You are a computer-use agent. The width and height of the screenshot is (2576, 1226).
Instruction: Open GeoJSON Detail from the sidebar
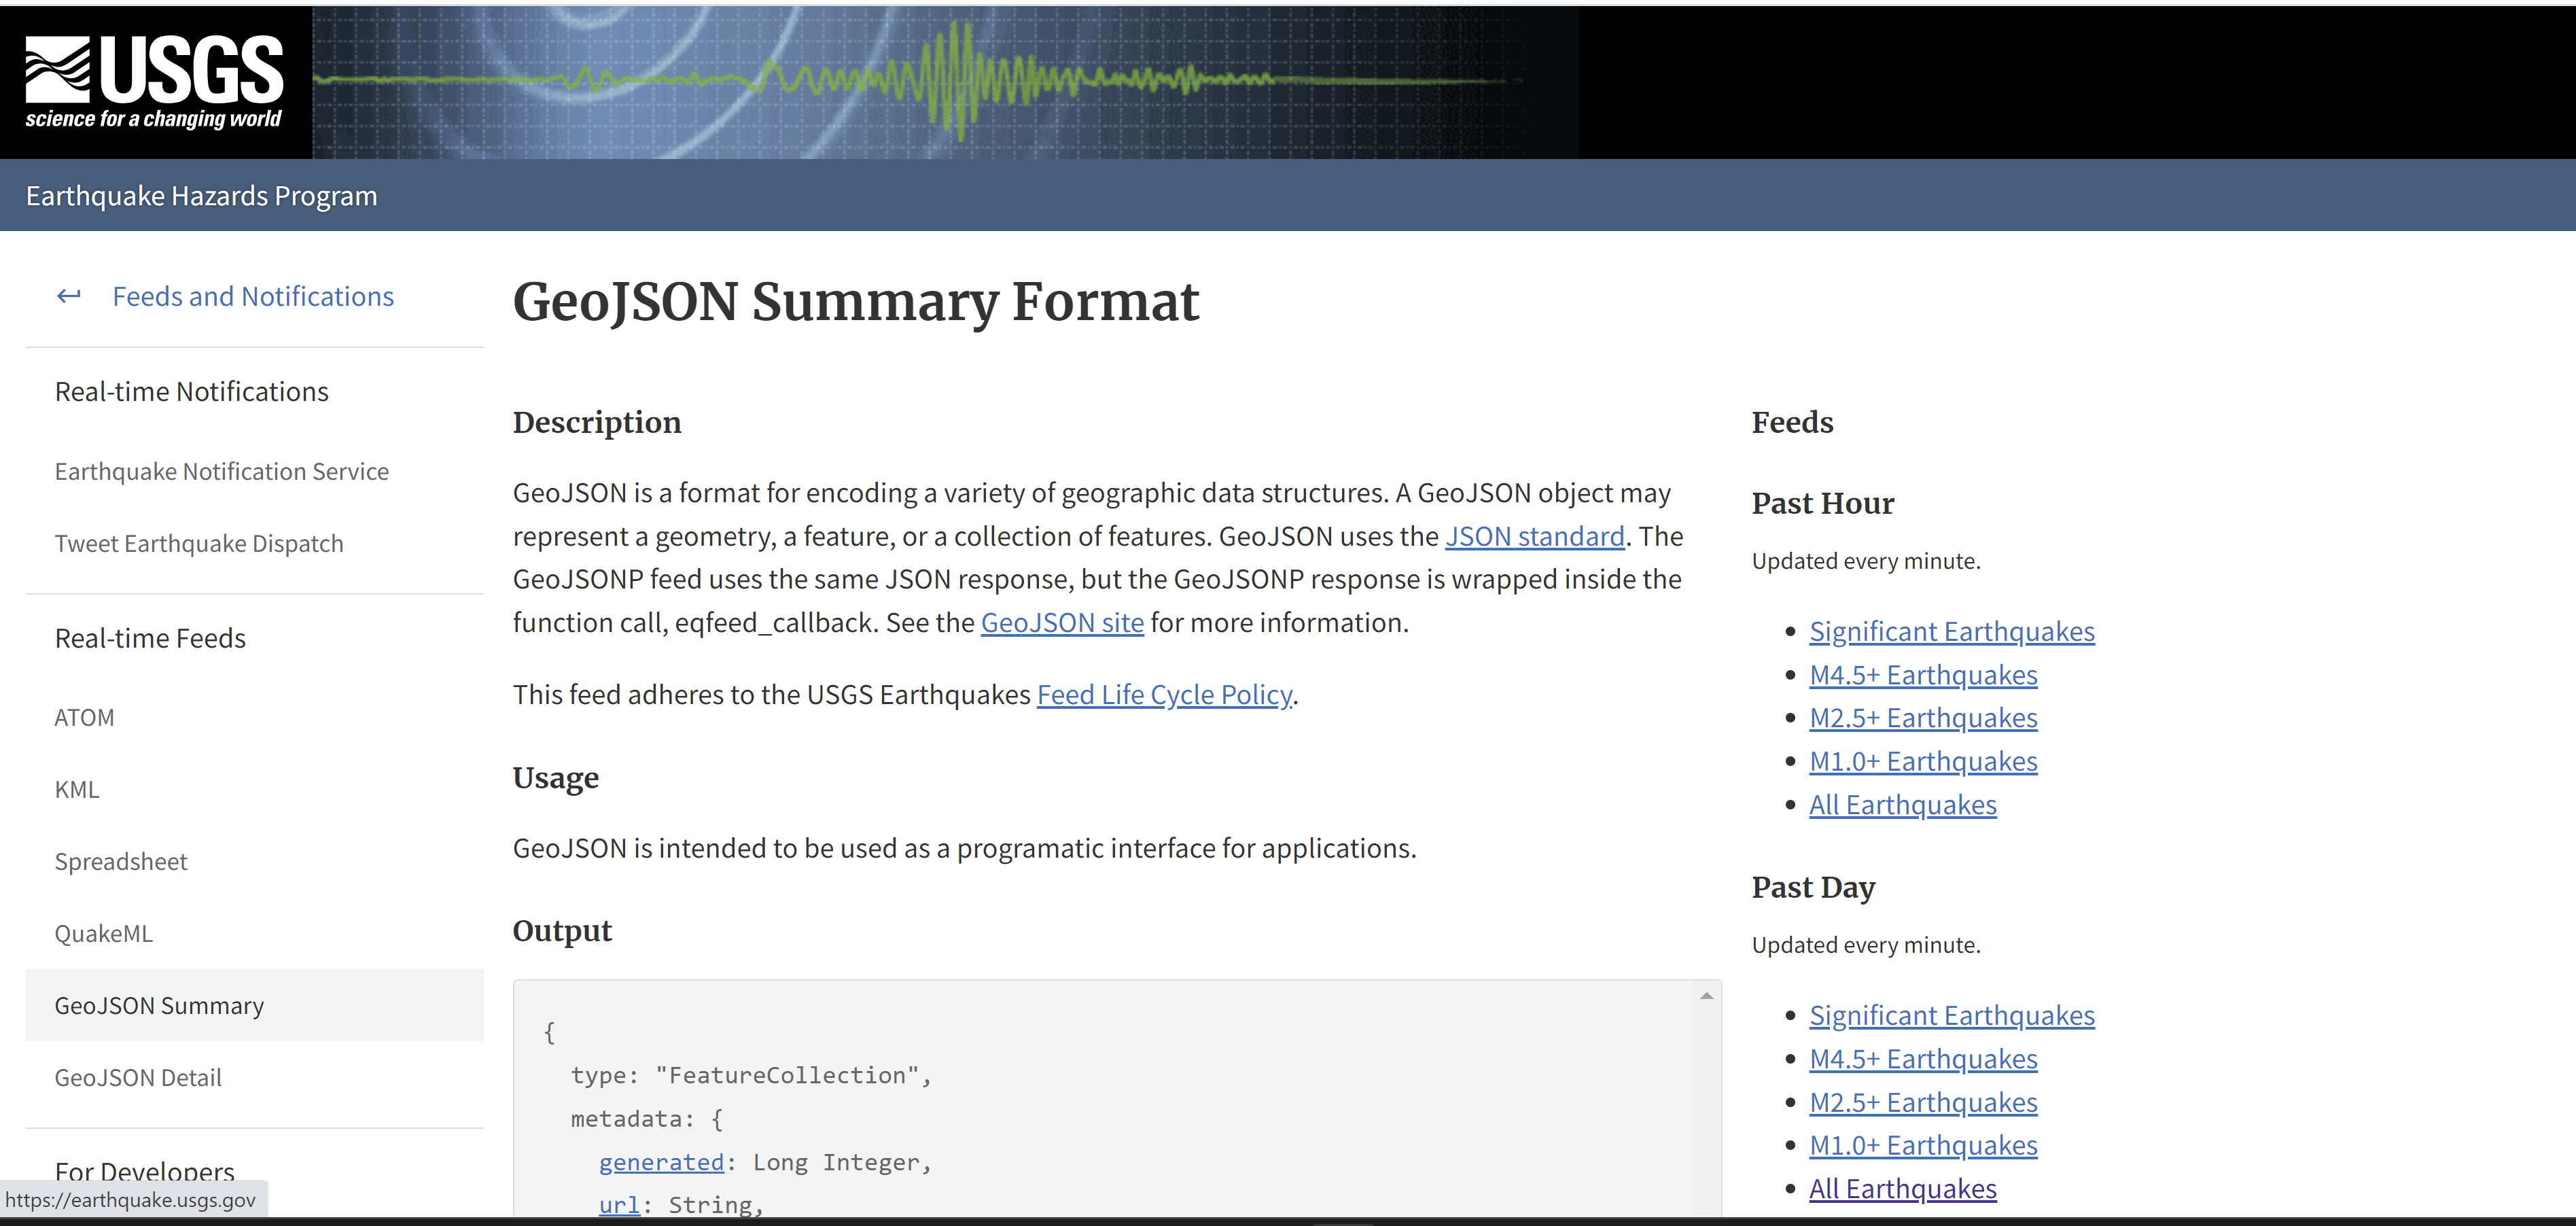point(138,1077)
